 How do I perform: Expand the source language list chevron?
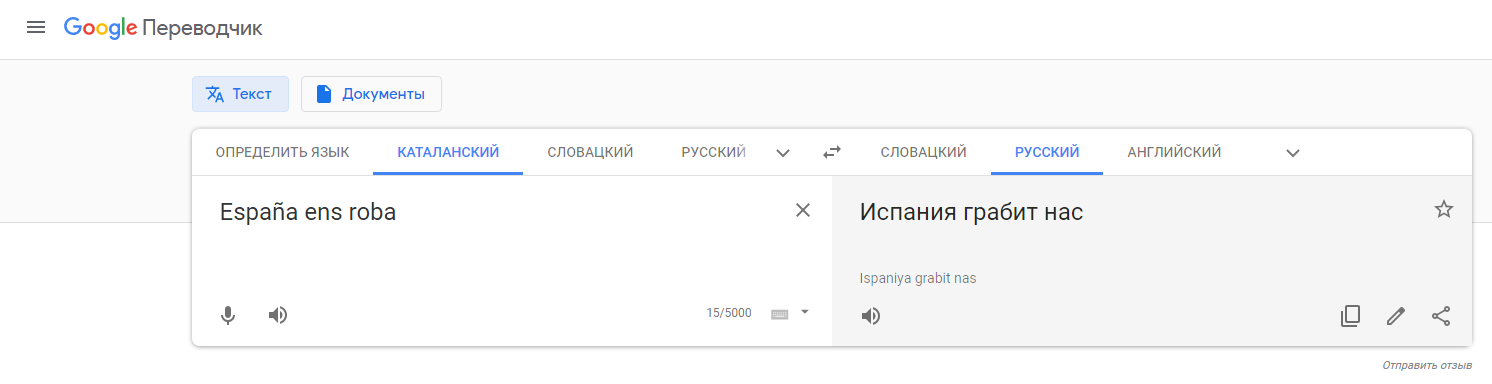[x=783, y=153]
